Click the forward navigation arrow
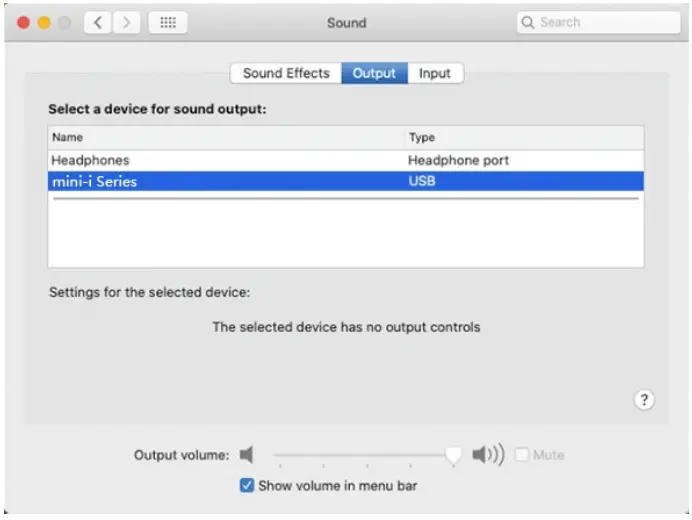This screenshot has width=692, height=520. [127, 23]
